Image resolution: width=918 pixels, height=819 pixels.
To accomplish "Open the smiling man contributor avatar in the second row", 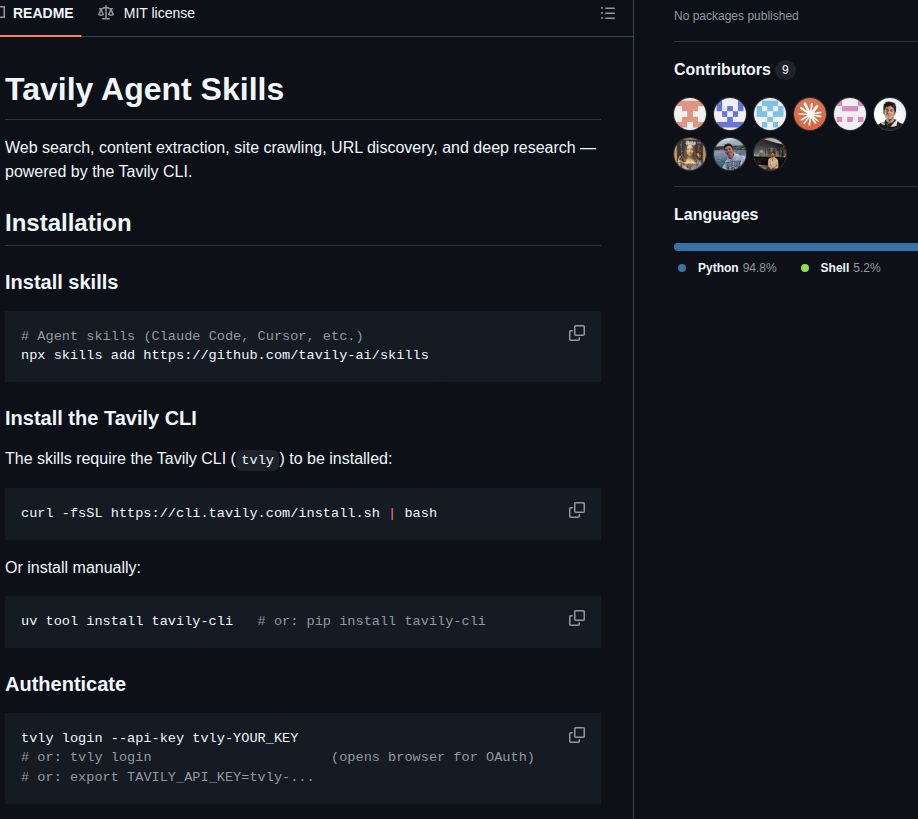I will (x=729, y=154).
